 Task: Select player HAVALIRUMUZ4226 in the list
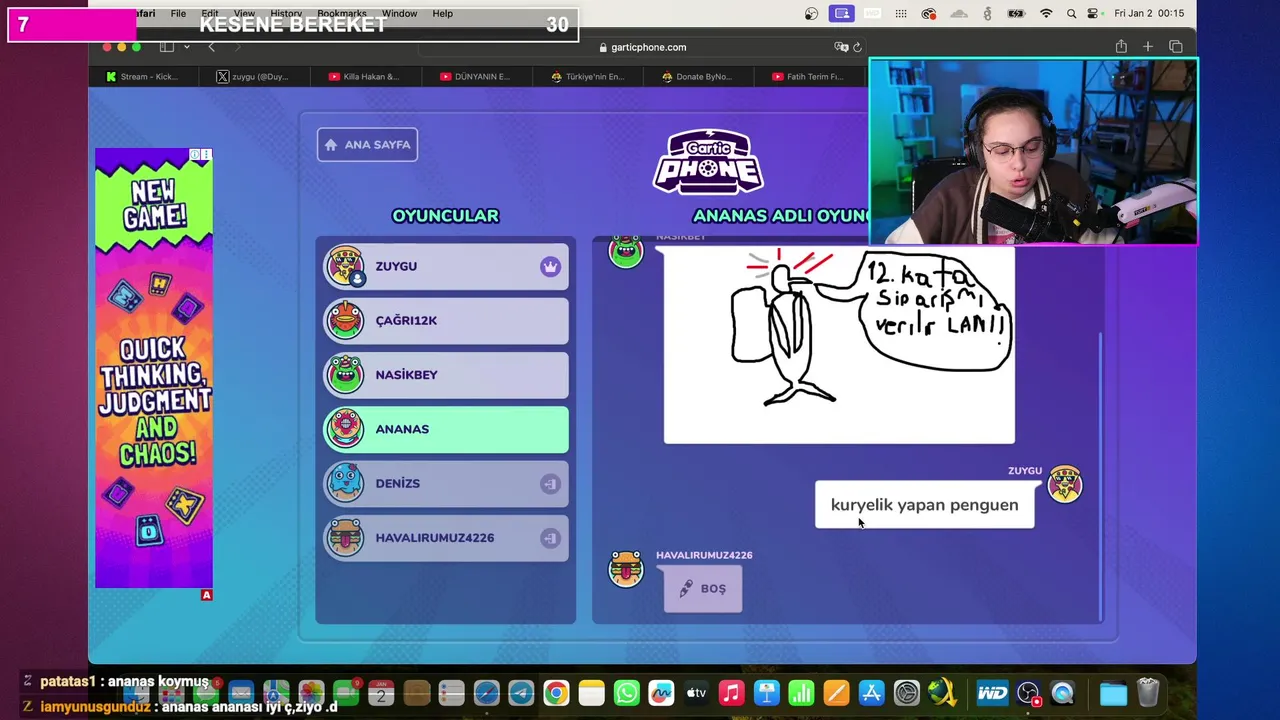446,538
